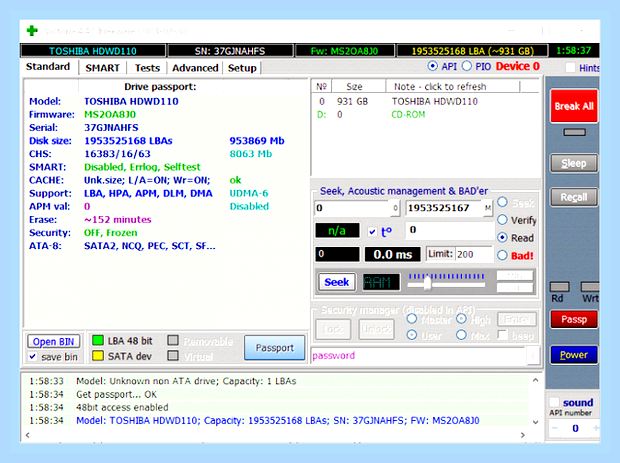Select the User radio in Security manager
The width and height of the screenshot is (620, 463).
click(x=412, y=335)
